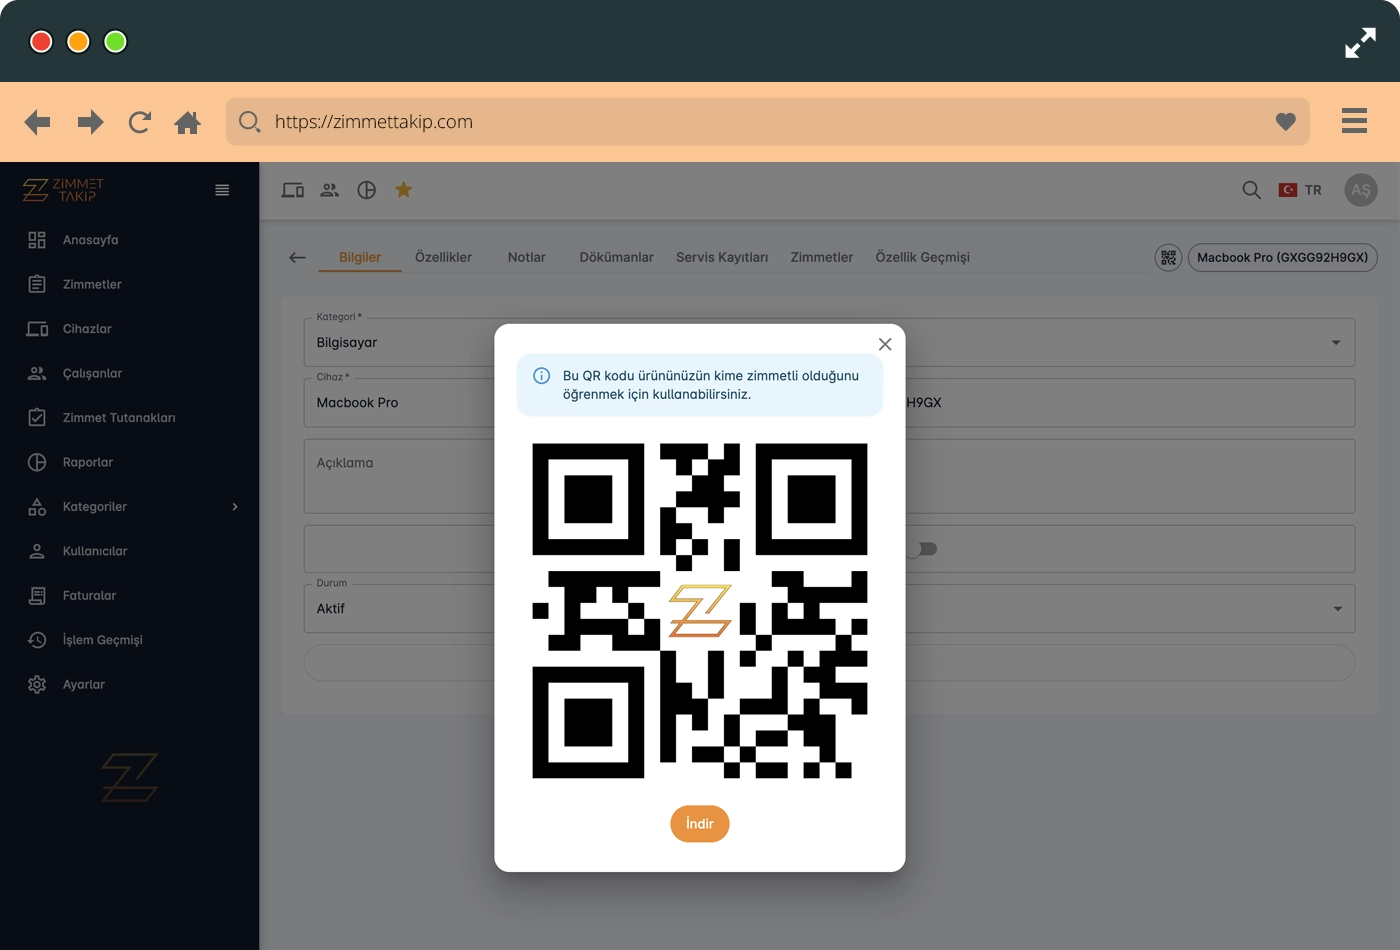Change language via TR flag selector
This screenshot has height=950, width=1400.
coord(1300,190)
